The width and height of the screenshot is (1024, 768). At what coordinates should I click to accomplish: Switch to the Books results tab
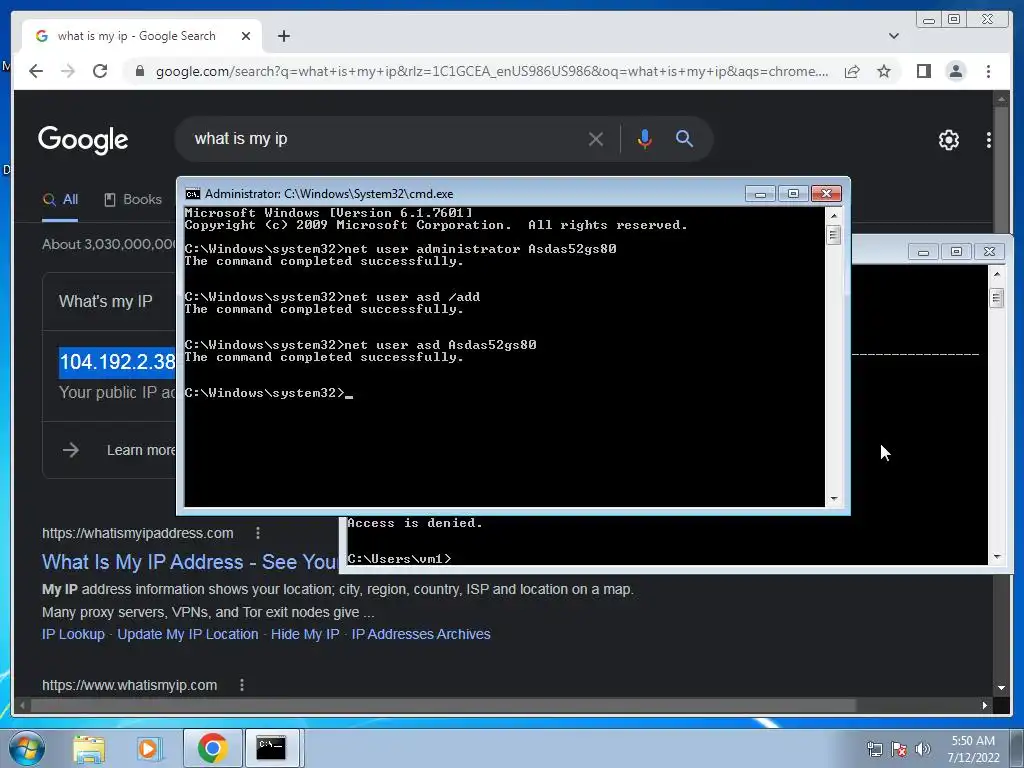133,200
